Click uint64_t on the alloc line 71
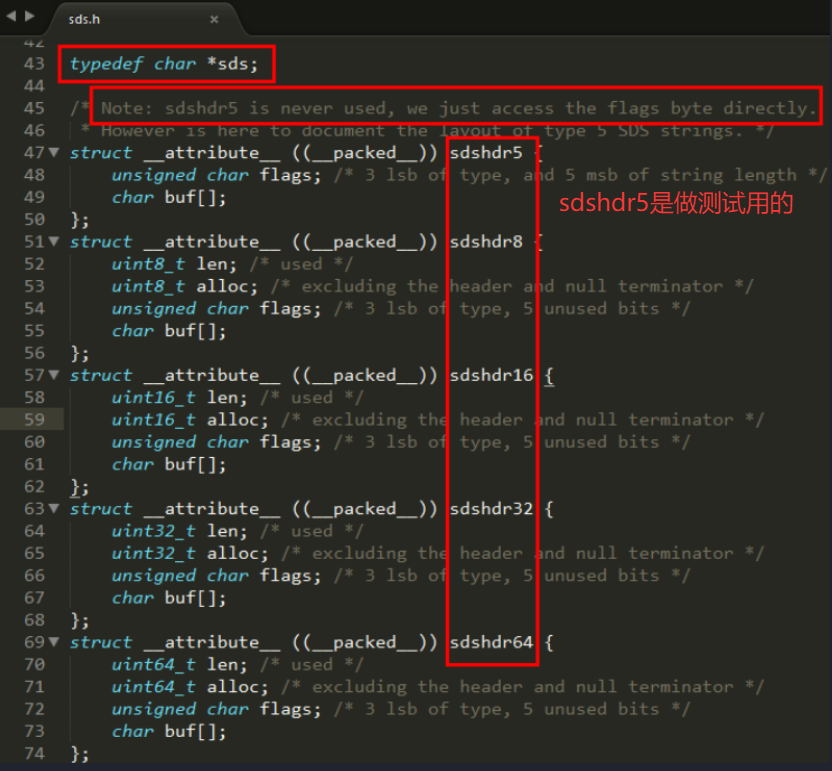Screen dimensions: 832x771 click(x=153, y=687)
